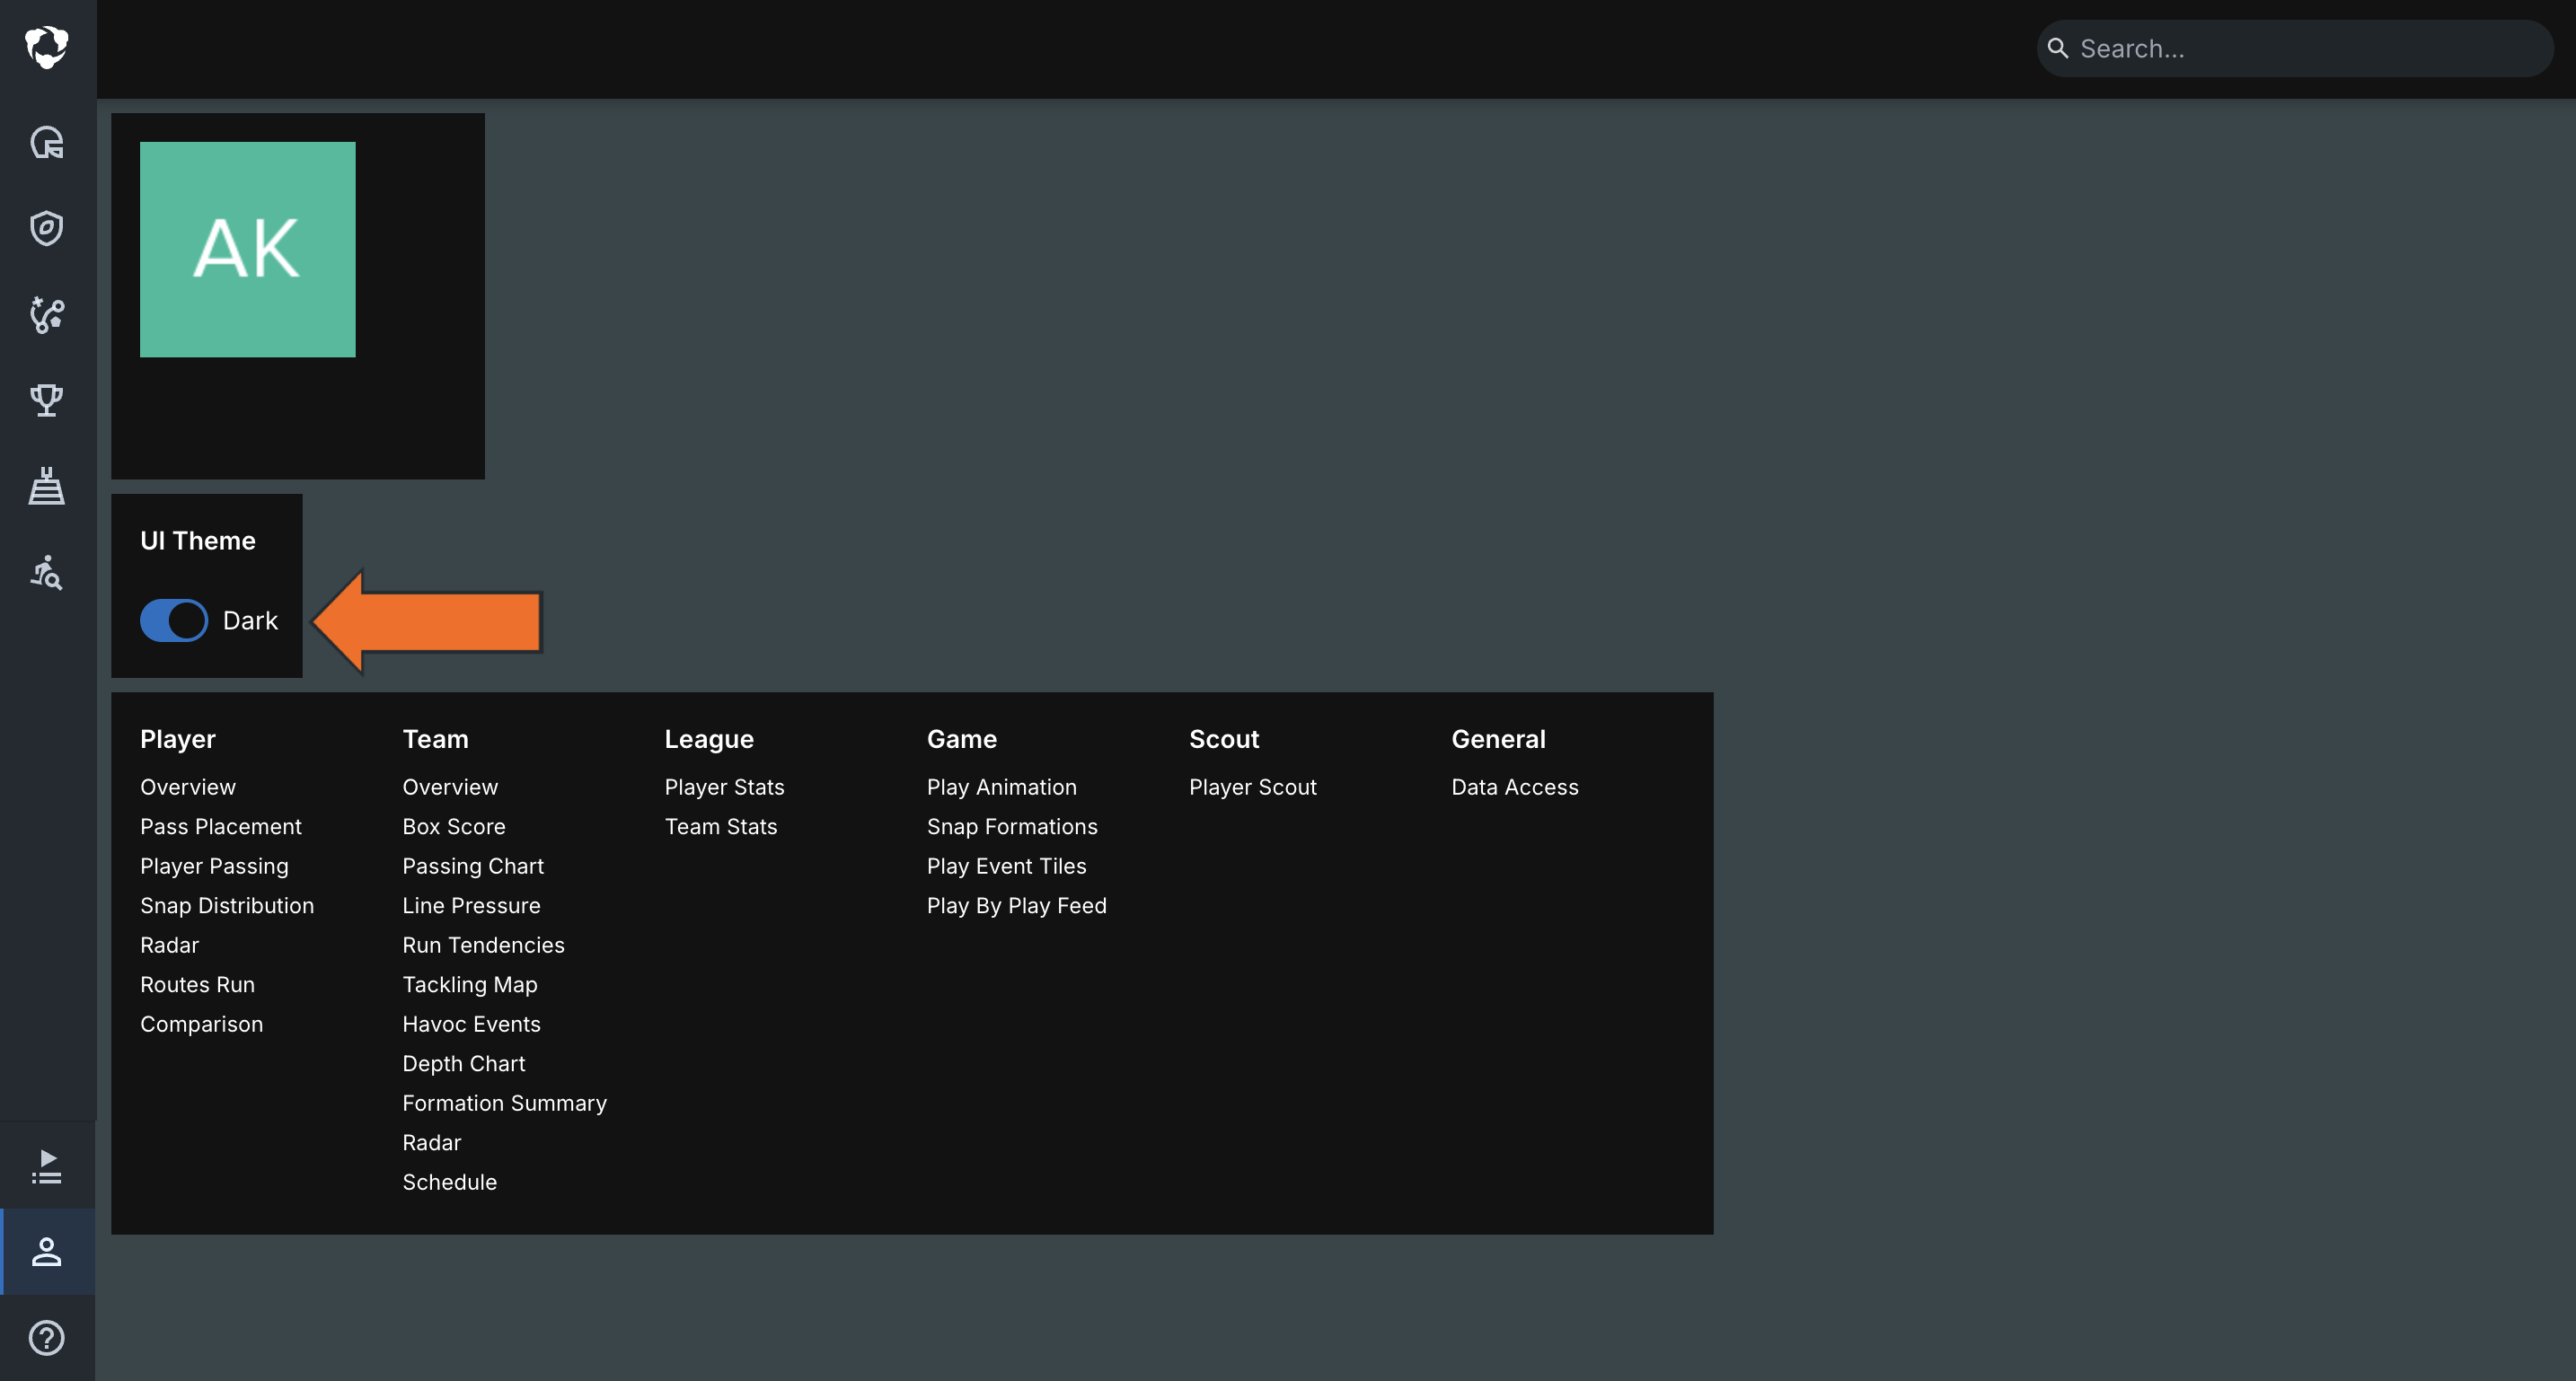Click into the Search field
This screenshot has width=2576, height=1381.
(2295, 48)
